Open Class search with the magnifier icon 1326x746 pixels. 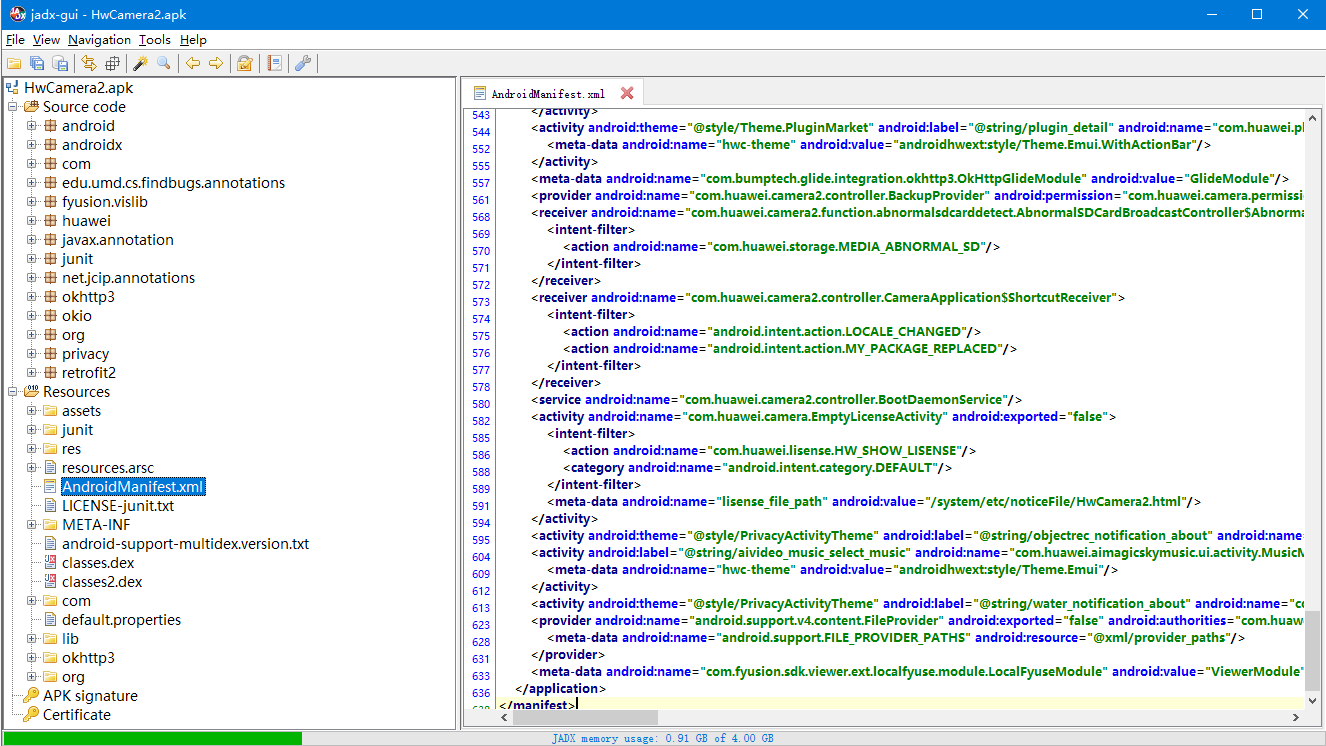pos(163,64)
